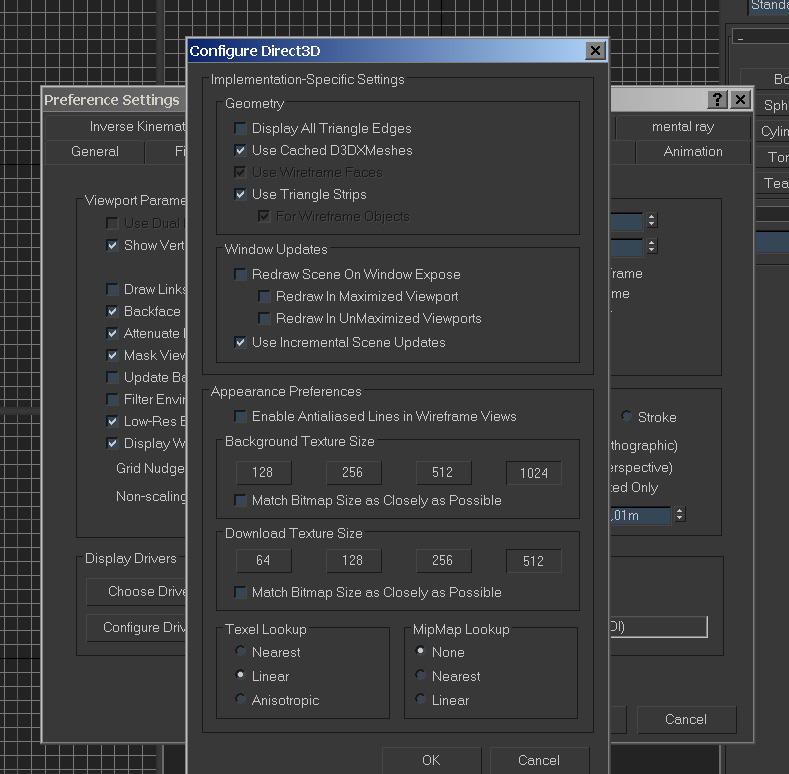Adjust second spinner in Preferences window
This screenshot has width=789, height=774.
tap(652, 247)
